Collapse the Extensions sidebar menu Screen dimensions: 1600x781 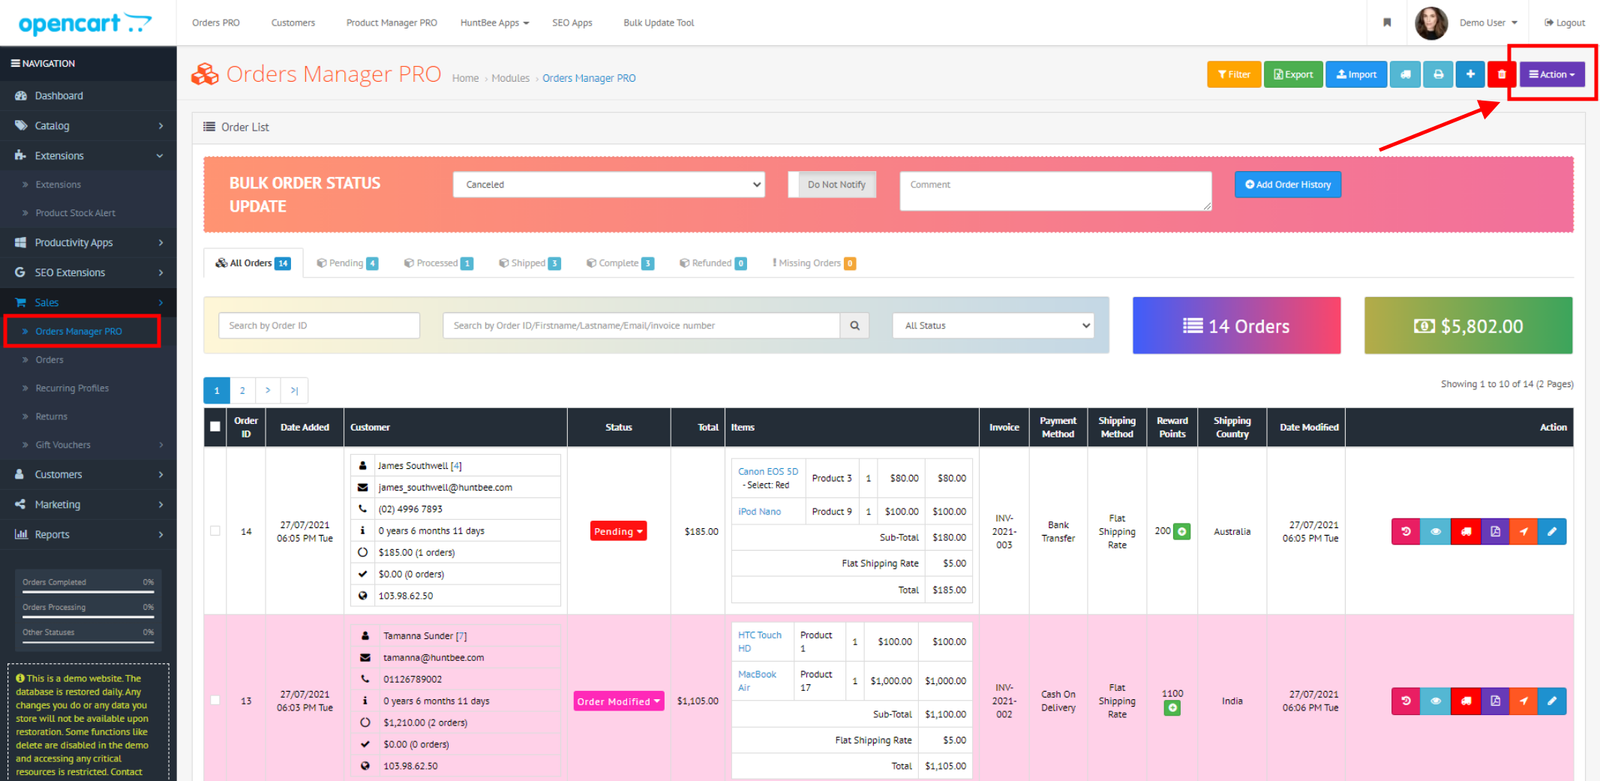88,156
